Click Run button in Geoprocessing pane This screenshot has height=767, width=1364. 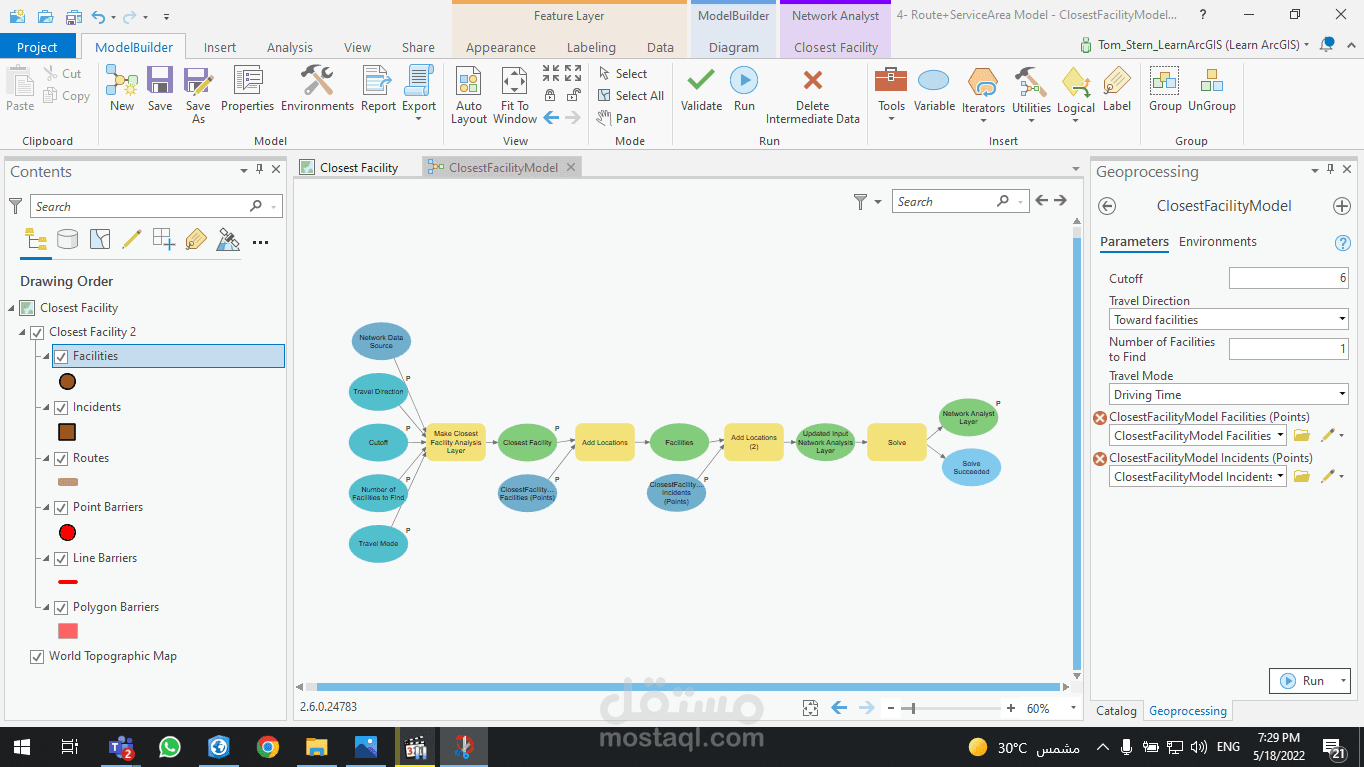point(1303,681)
